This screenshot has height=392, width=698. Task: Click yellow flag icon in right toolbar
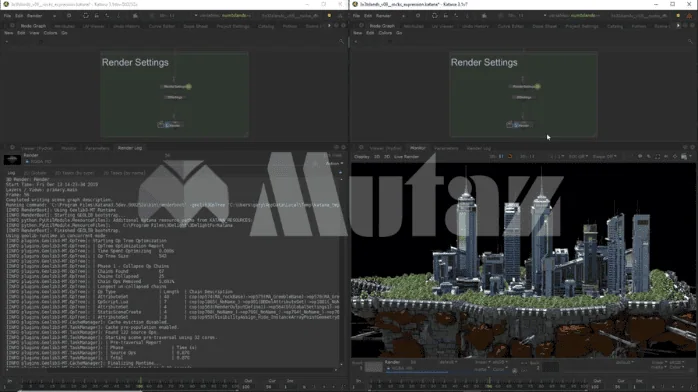tap(678, 16)
